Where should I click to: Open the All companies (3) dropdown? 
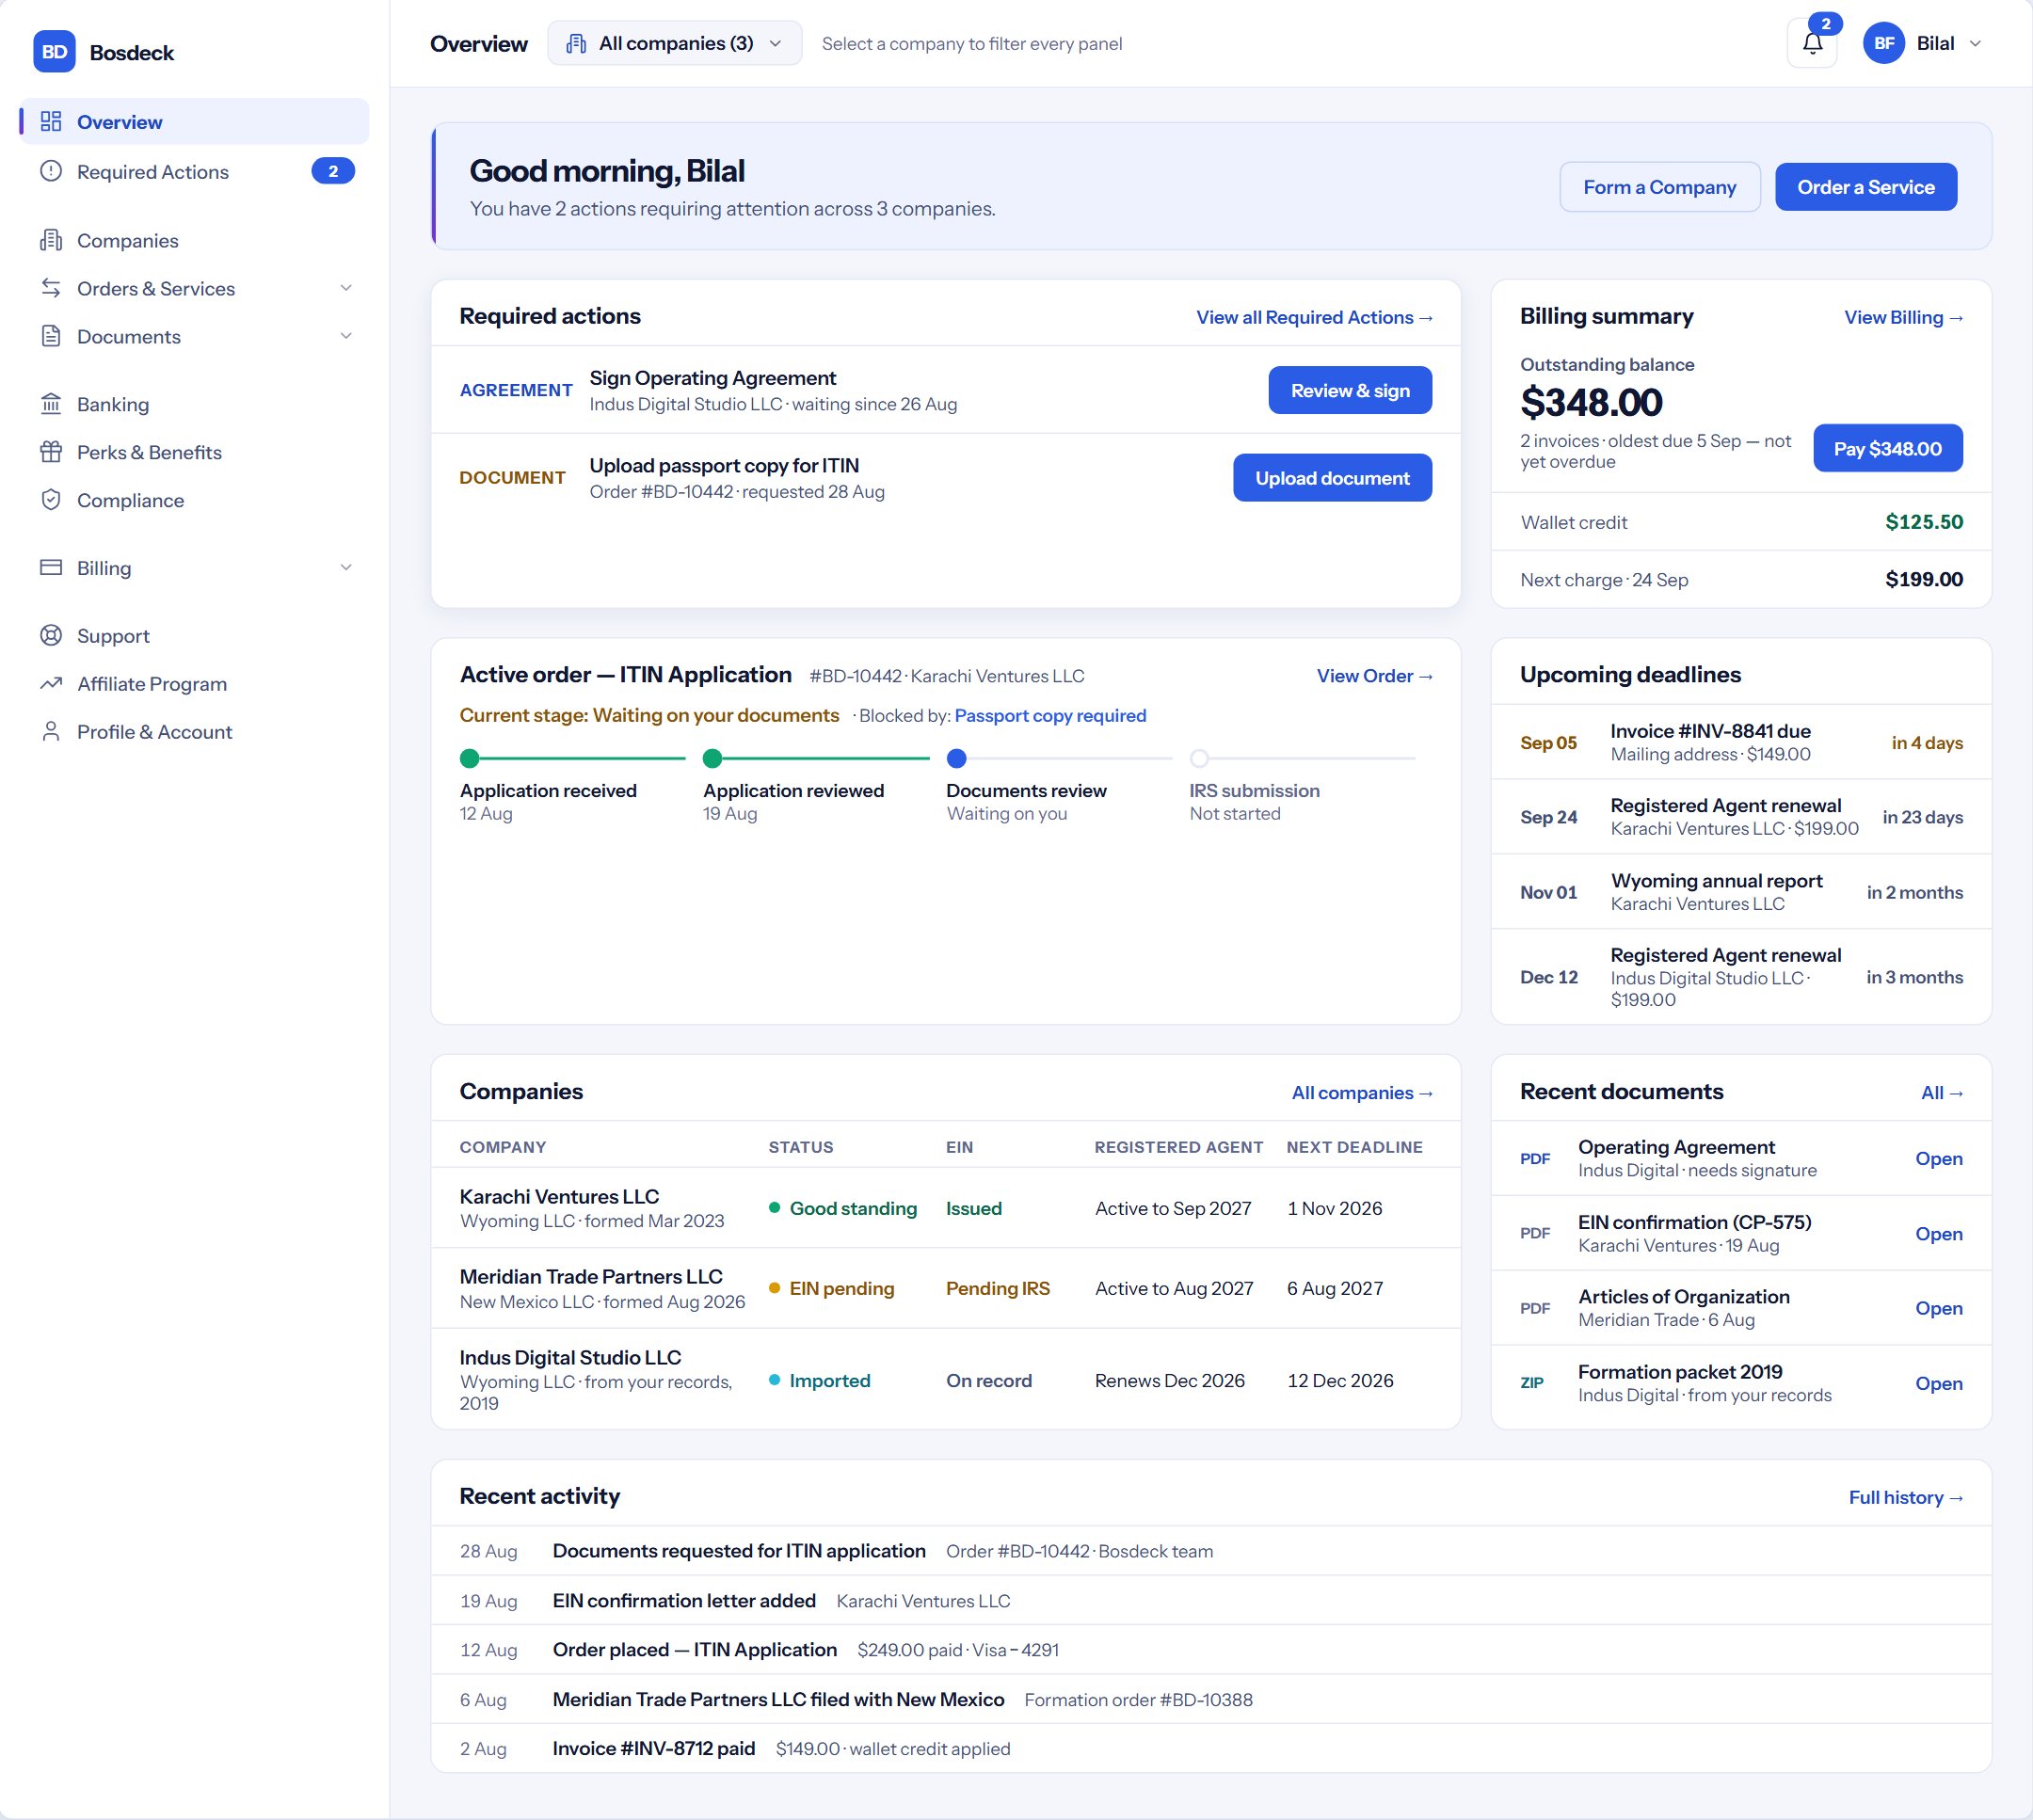675,44
